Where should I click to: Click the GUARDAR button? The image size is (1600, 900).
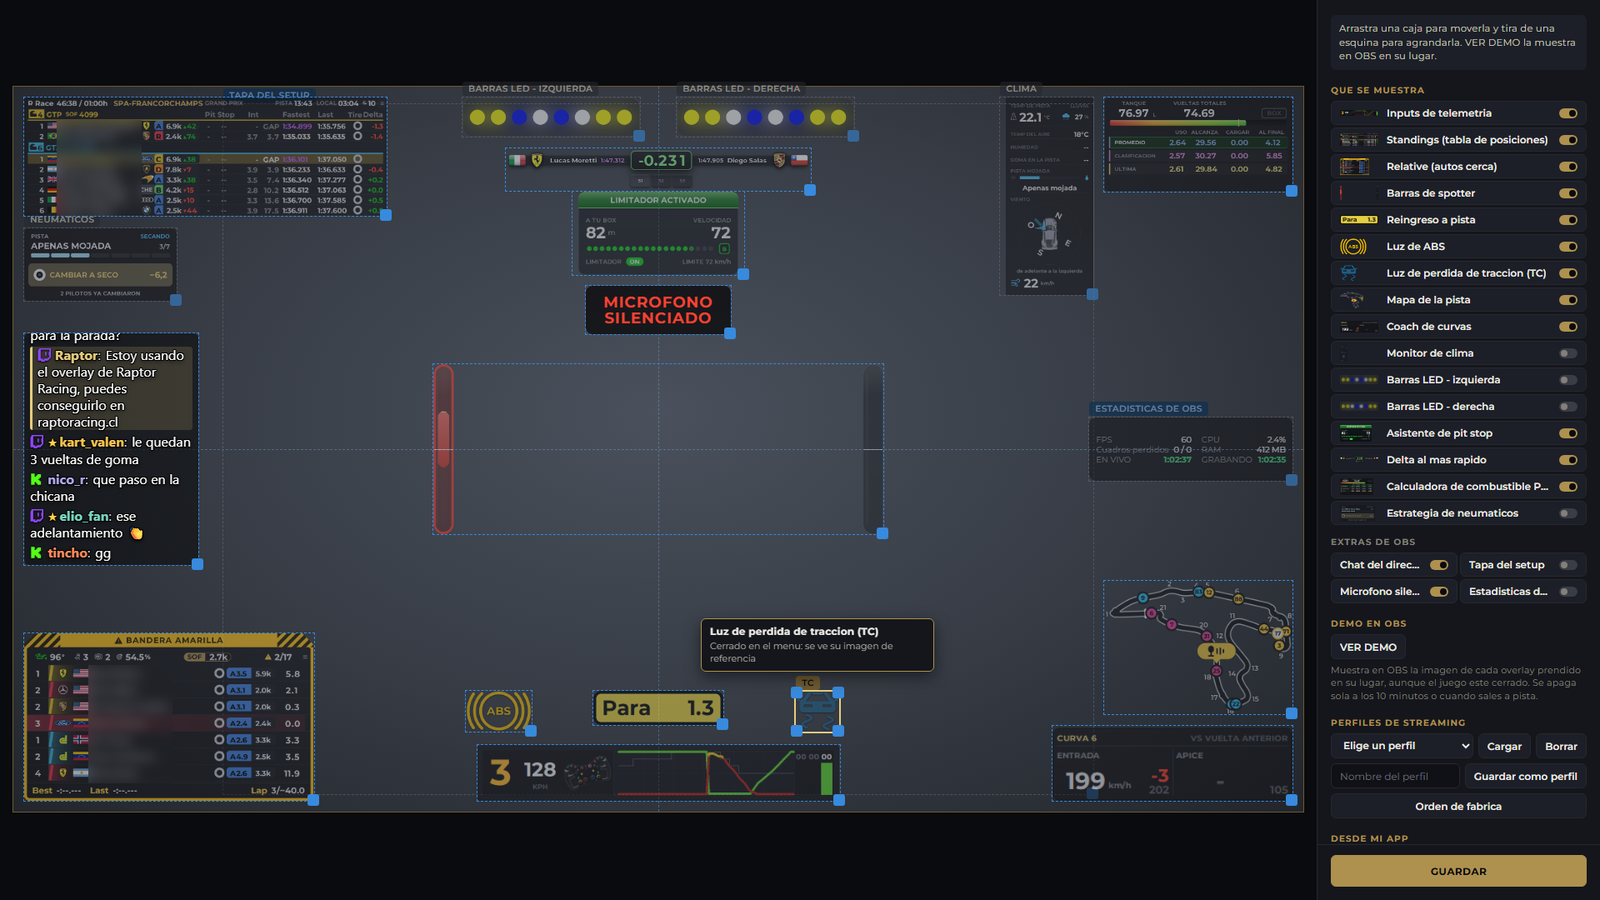click(x=1458, y=871)
